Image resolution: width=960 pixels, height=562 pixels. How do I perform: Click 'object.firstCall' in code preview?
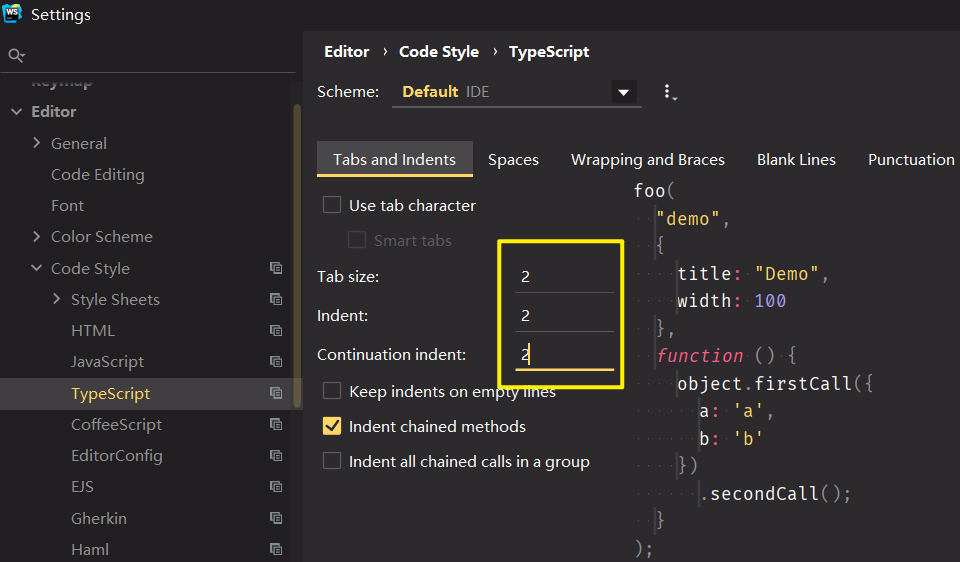[x=764, y=384]
